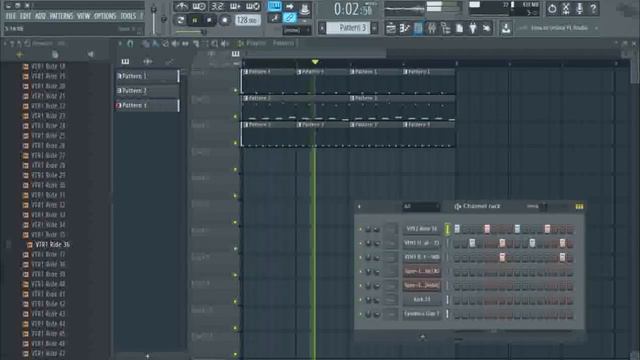This screenshot has height=360, width=640.
Task: Open the Playlist view from the toolbar
Action: 391,28
